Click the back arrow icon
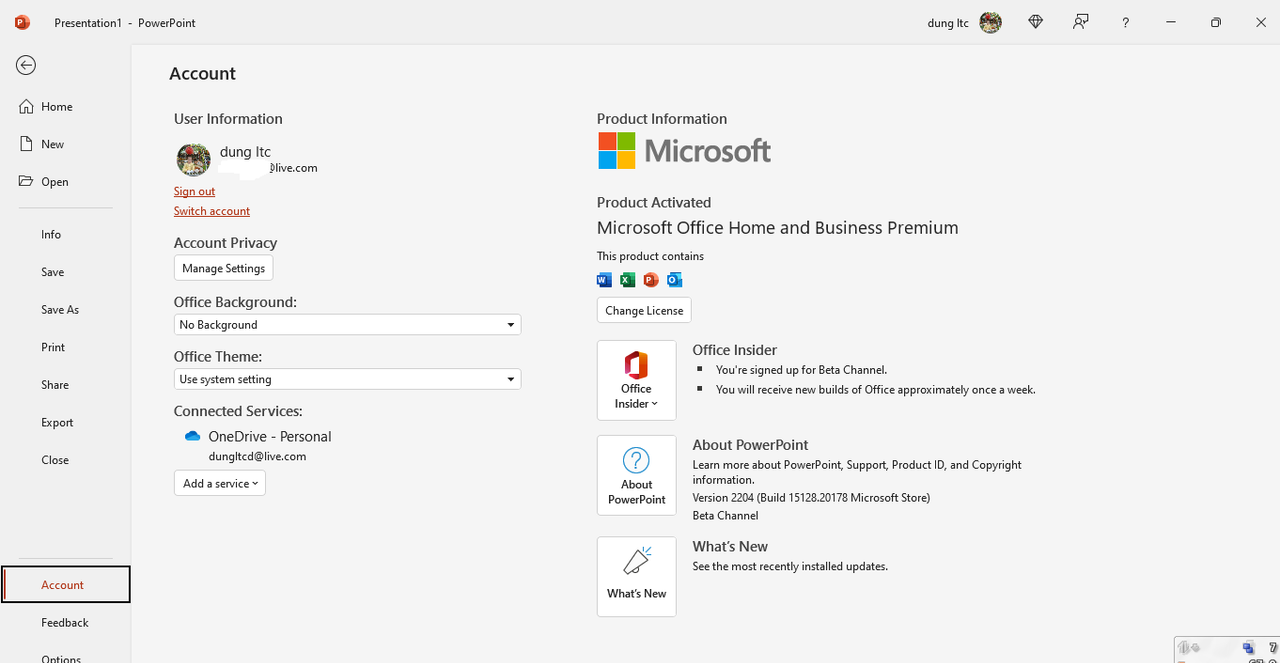The height and width of the screenshot is (663, 1280). [x=26, y=65]
